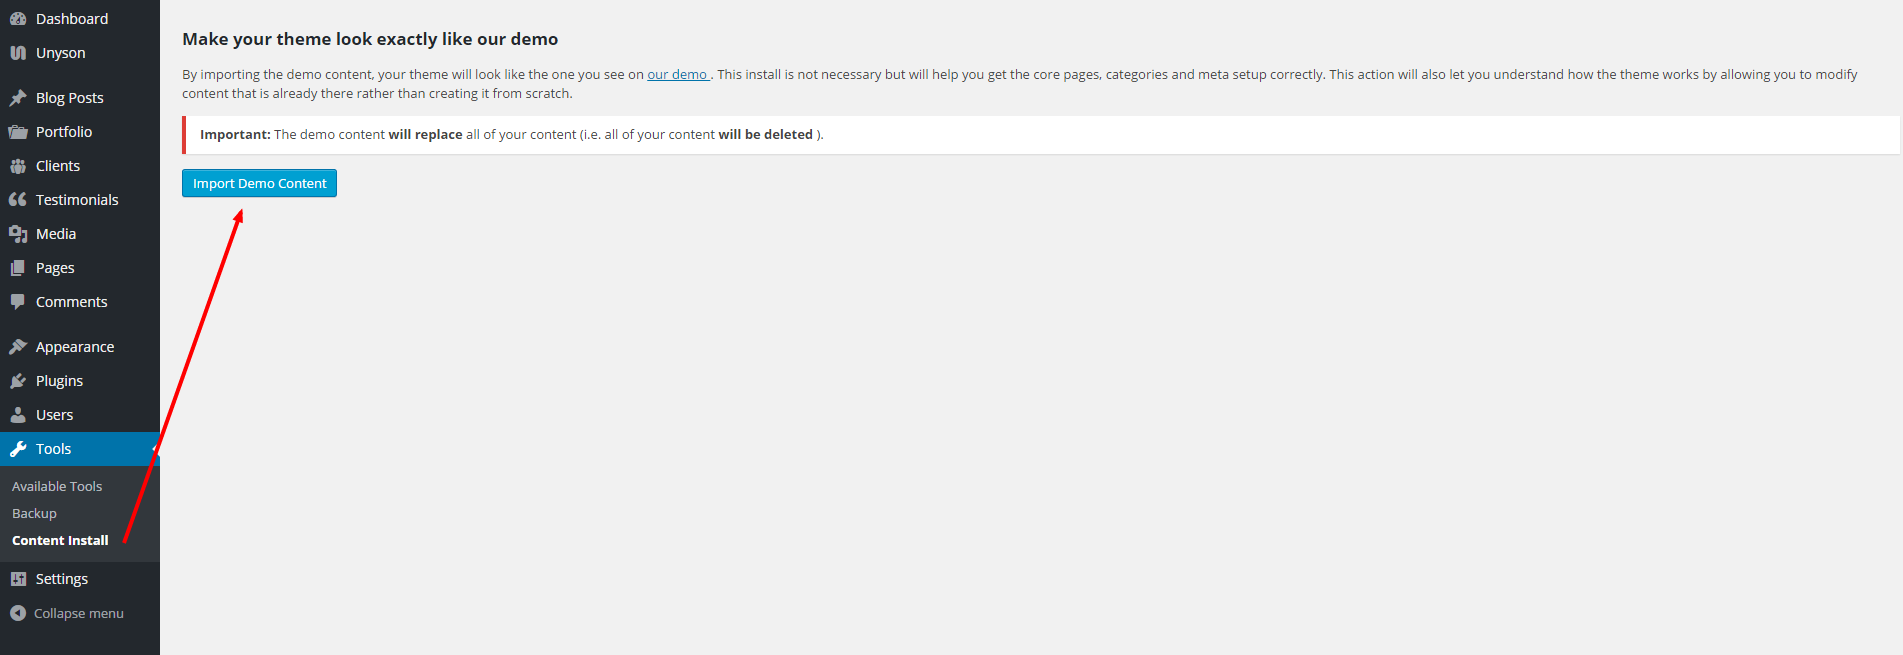This screenshot has height=655, width=1903.
Task: Click the Dashboard gauge icon
Action: [x=18, y=19]
